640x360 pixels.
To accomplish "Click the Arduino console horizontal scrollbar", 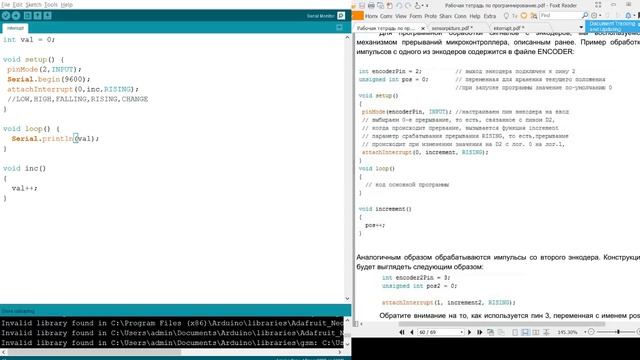I will [93, 351].
